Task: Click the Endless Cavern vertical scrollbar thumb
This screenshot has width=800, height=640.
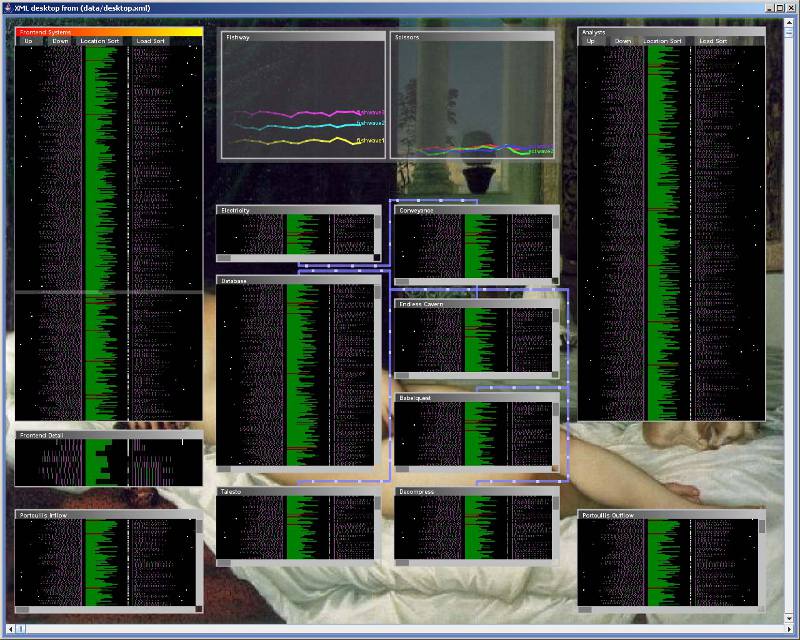Action: pyautogui.click(x=556, y=316)
